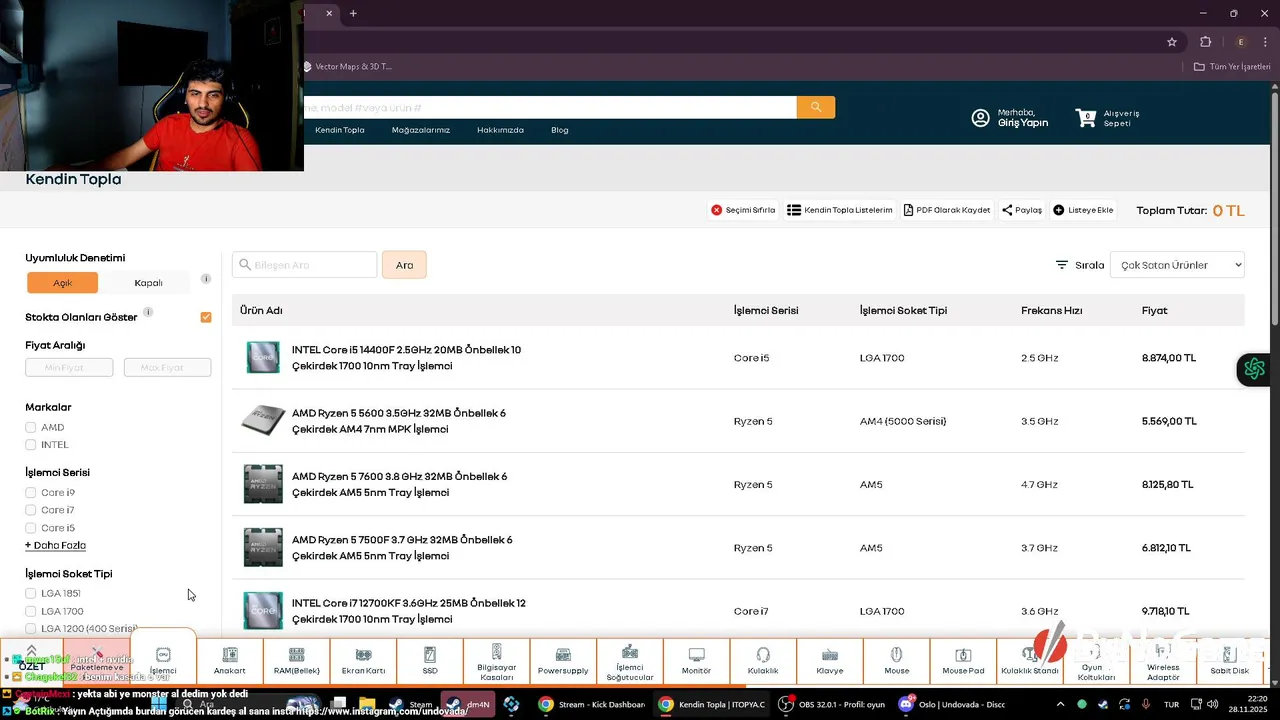Open a new browser tab
Screen dimensions: 1280x720
click(353, 13)
